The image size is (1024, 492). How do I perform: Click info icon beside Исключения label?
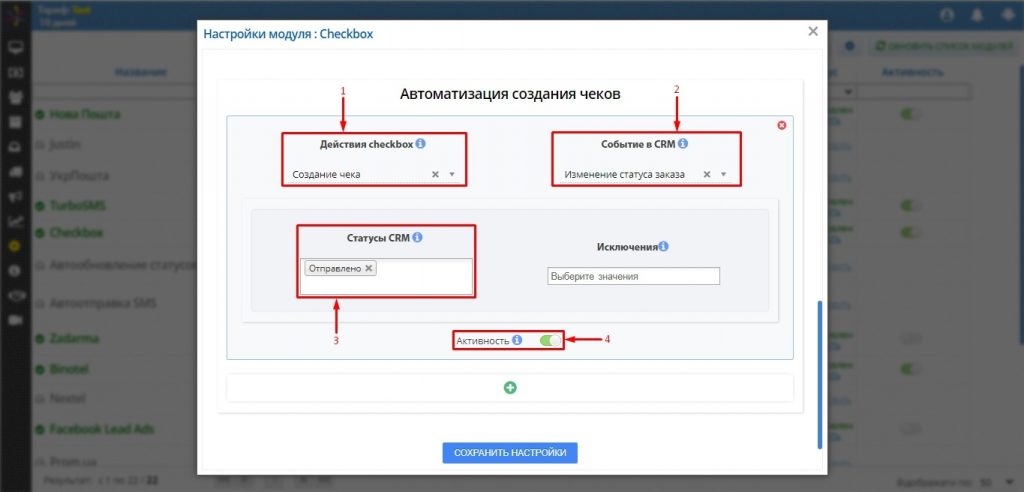click(x=663, y=246)
